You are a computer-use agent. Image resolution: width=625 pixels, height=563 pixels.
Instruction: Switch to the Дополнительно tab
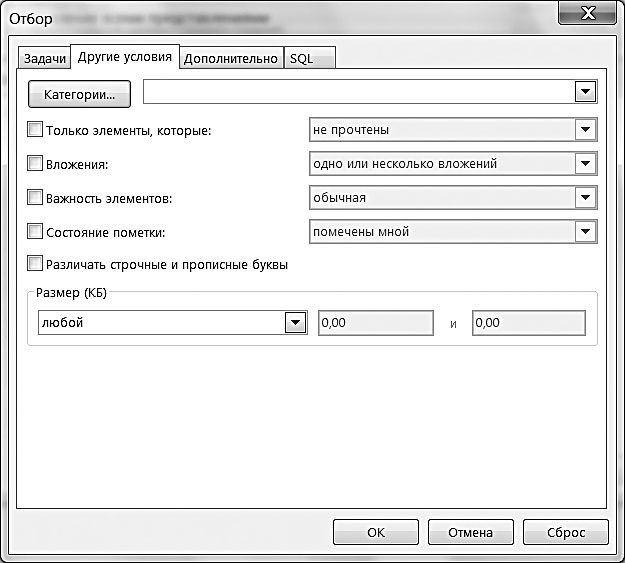point(231,59)
